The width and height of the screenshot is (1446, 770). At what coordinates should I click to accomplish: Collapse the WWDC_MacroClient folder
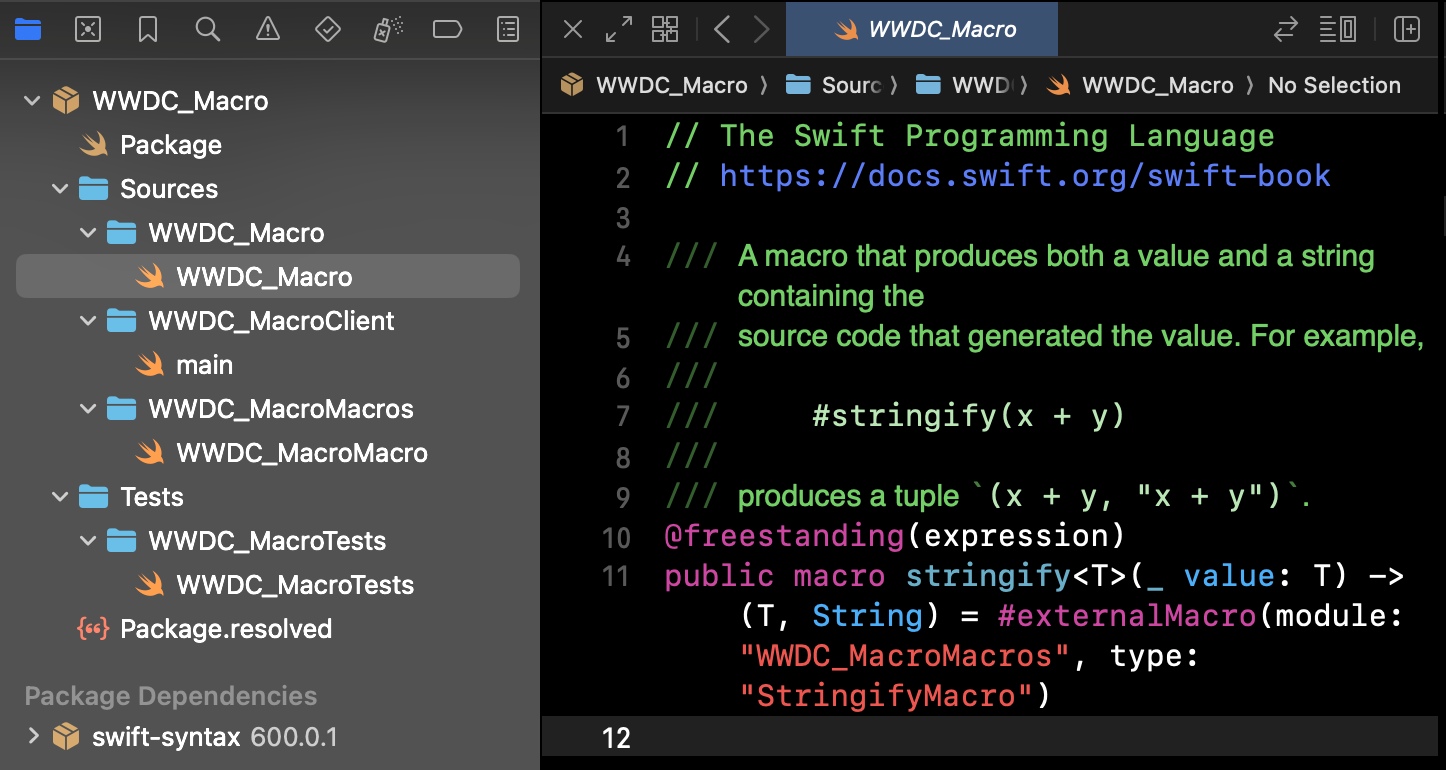click(89, 321)
